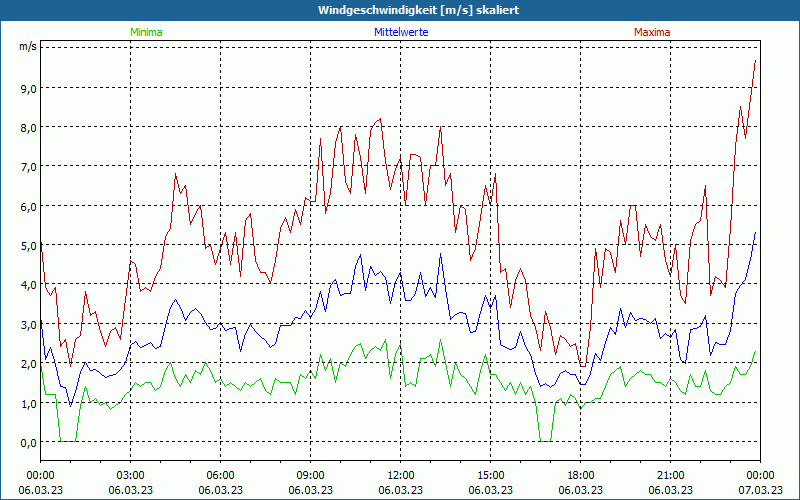The width and height of the screenshot is (800, 500).
Task: Click the green Minima zero dip near 17:00
Action: click(x=545, y=441)
